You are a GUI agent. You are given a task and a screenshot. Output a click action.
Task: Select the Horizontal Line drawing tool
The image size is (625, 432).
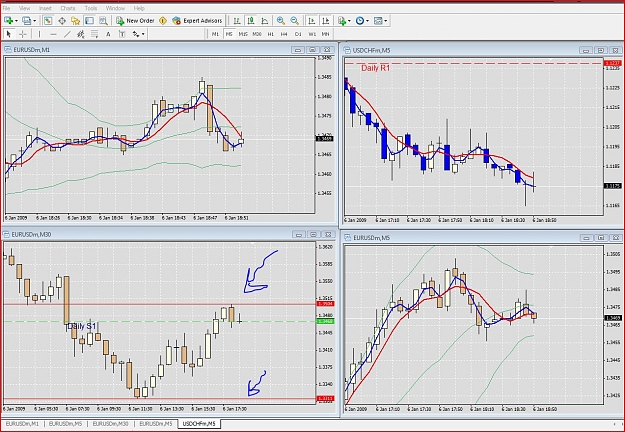(53, 34)
